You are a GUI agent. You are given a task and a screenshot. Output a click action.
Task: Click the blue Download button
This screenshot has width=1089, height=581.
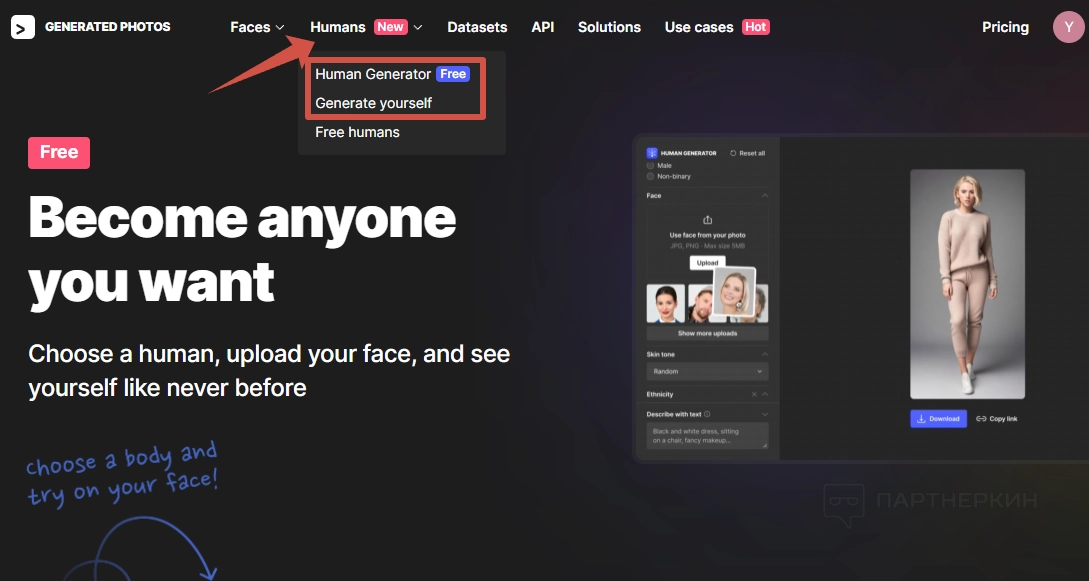coord(938,419)
